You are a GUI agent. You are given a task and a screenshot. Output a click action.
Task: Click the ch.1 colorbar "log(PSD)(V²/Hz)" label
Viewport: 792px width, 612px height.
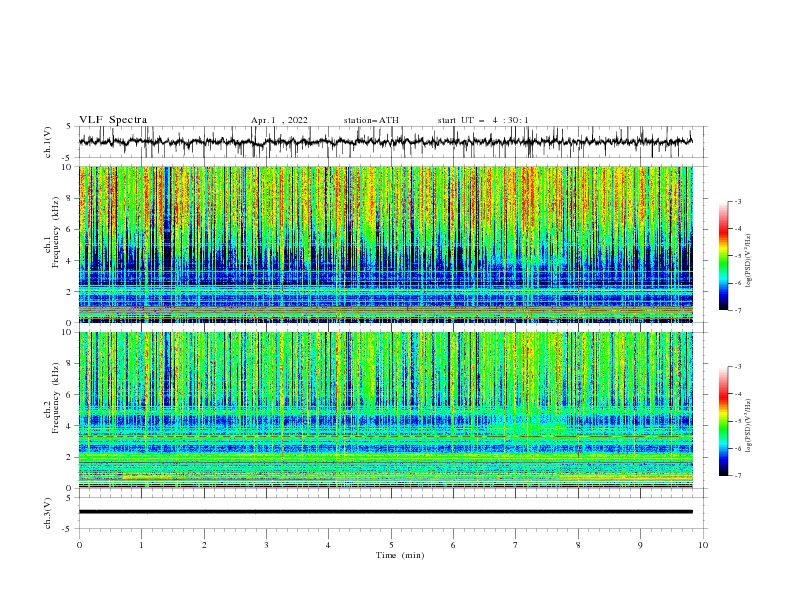coord(749,261)
